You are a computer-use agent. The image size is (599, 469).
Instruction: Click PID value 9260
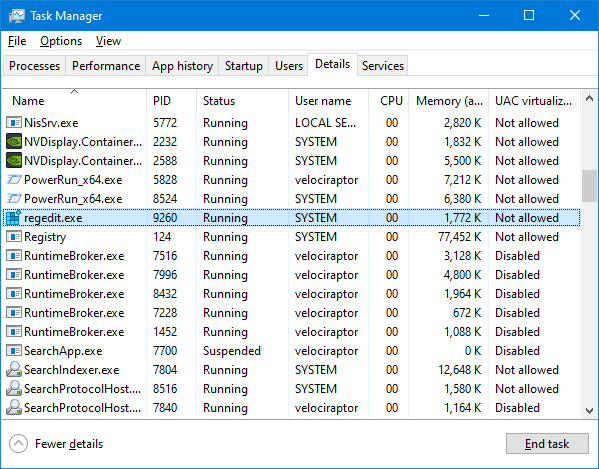coord(165,218)
